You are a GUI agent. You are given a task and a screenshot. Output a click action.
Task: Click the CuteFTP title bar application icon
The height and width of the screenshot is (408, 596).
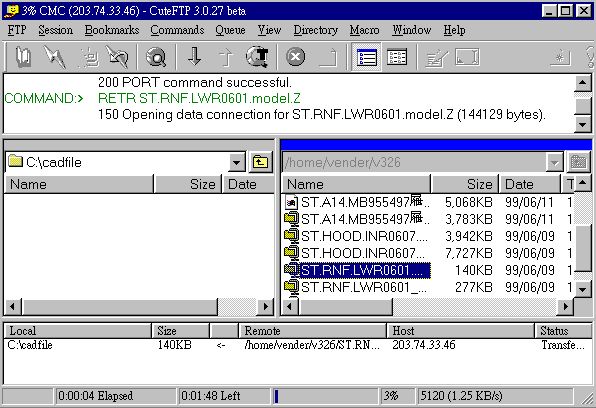pos(11,11)
